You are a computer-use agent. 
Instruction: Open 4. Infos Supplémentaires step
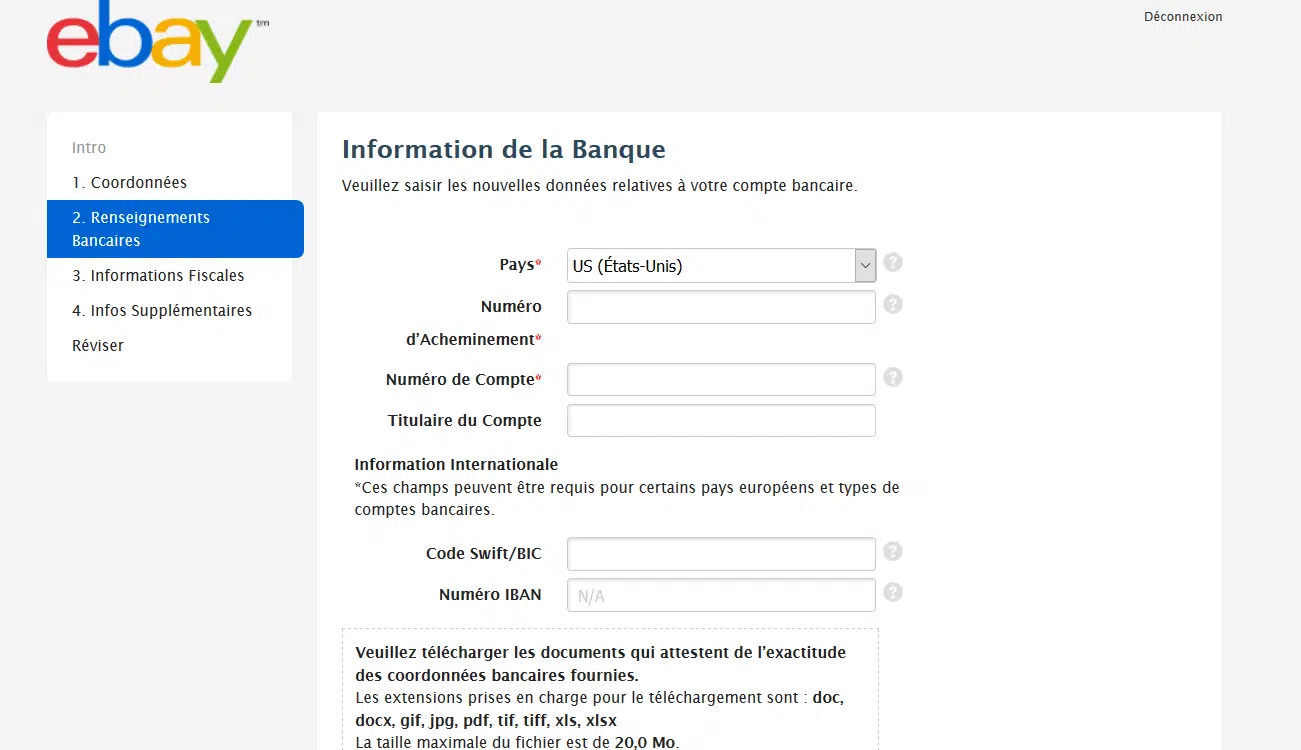162,311
